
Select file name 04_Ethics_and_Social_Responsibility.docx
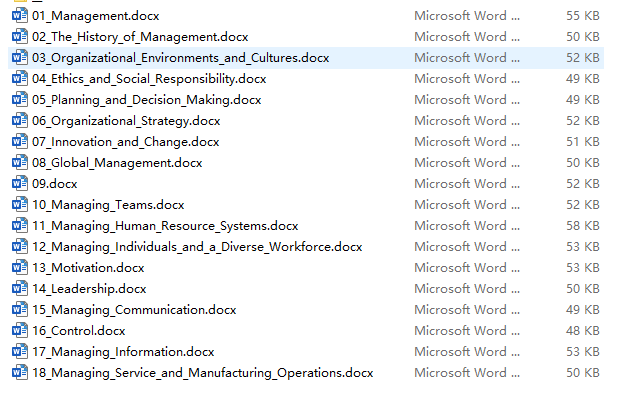tap(149, 79)
